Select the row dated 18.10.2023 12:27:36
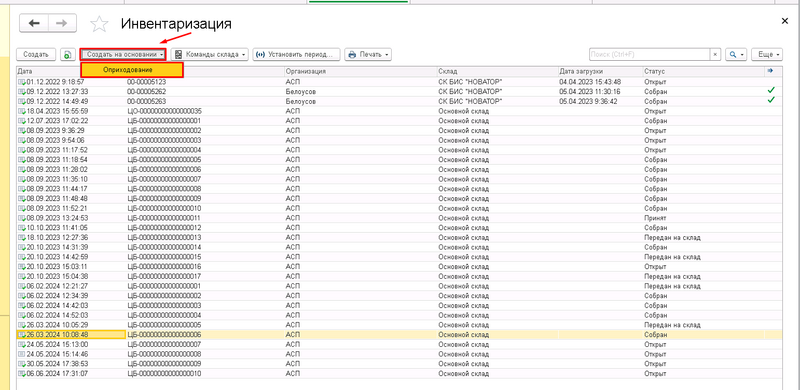This screenshot has width=800, height=390. [x=399, y=237]
